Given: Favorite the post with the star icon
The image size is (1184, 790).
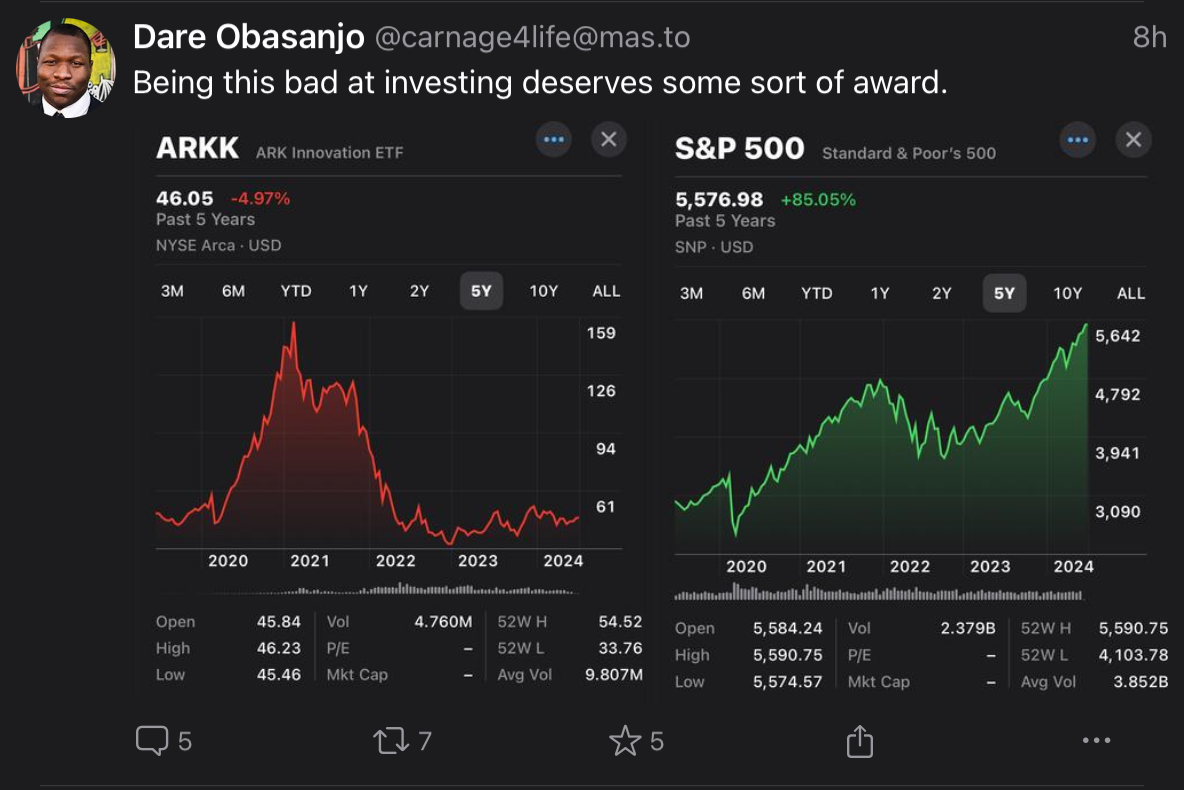Looking at the screenshot, I should [625, 741].
